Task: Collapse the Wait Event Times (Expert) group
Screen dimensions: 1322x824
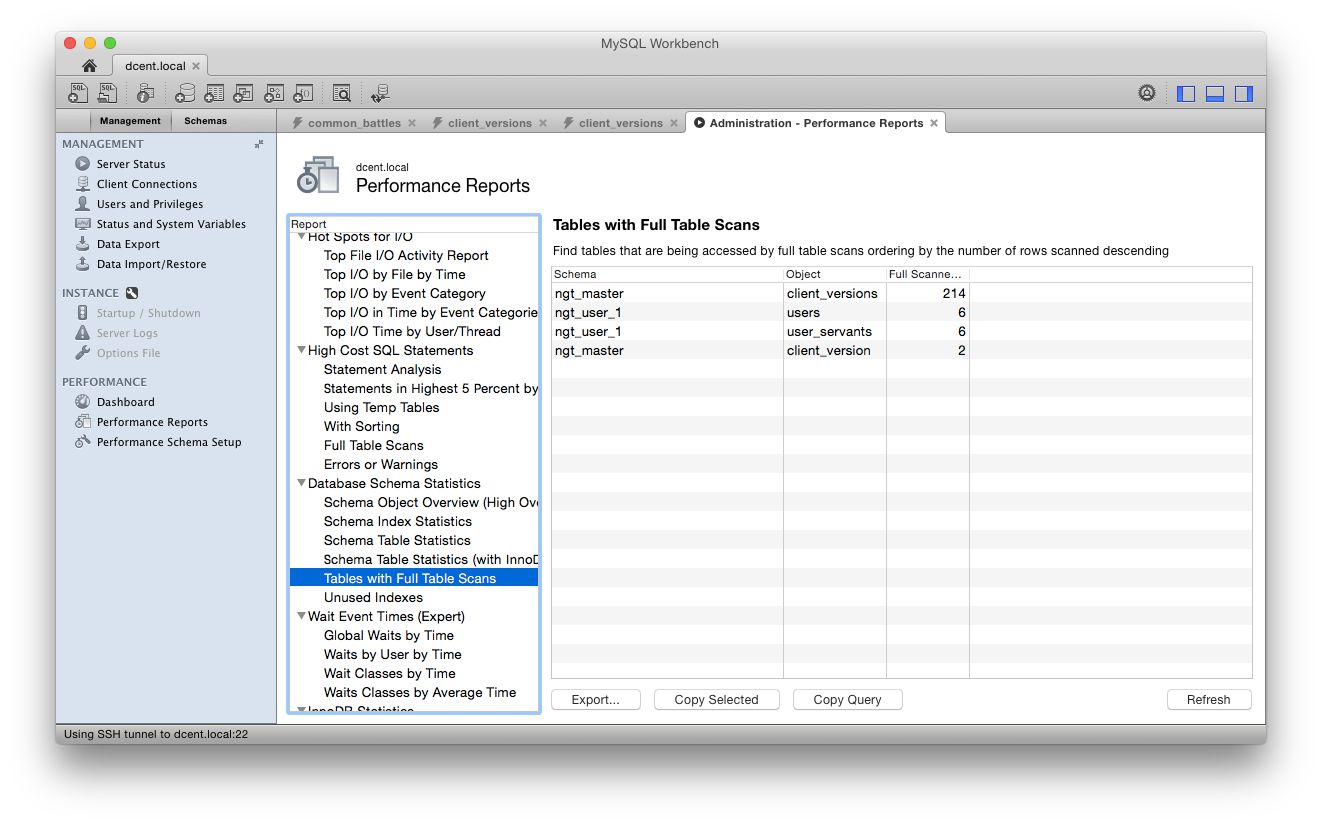Action: [x=300, y=616]
